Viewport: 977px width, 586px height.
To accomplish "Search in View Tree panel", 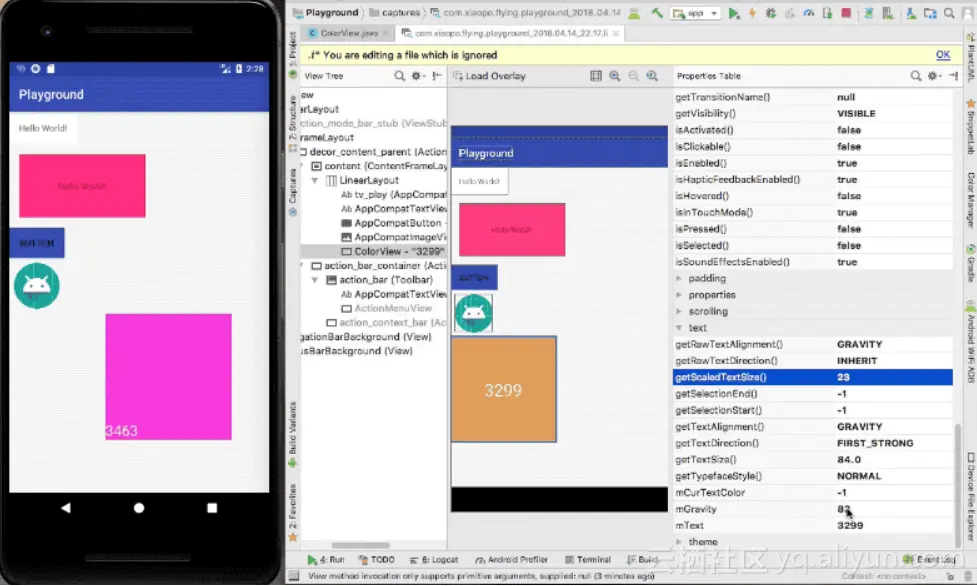I will pos(399,76).
